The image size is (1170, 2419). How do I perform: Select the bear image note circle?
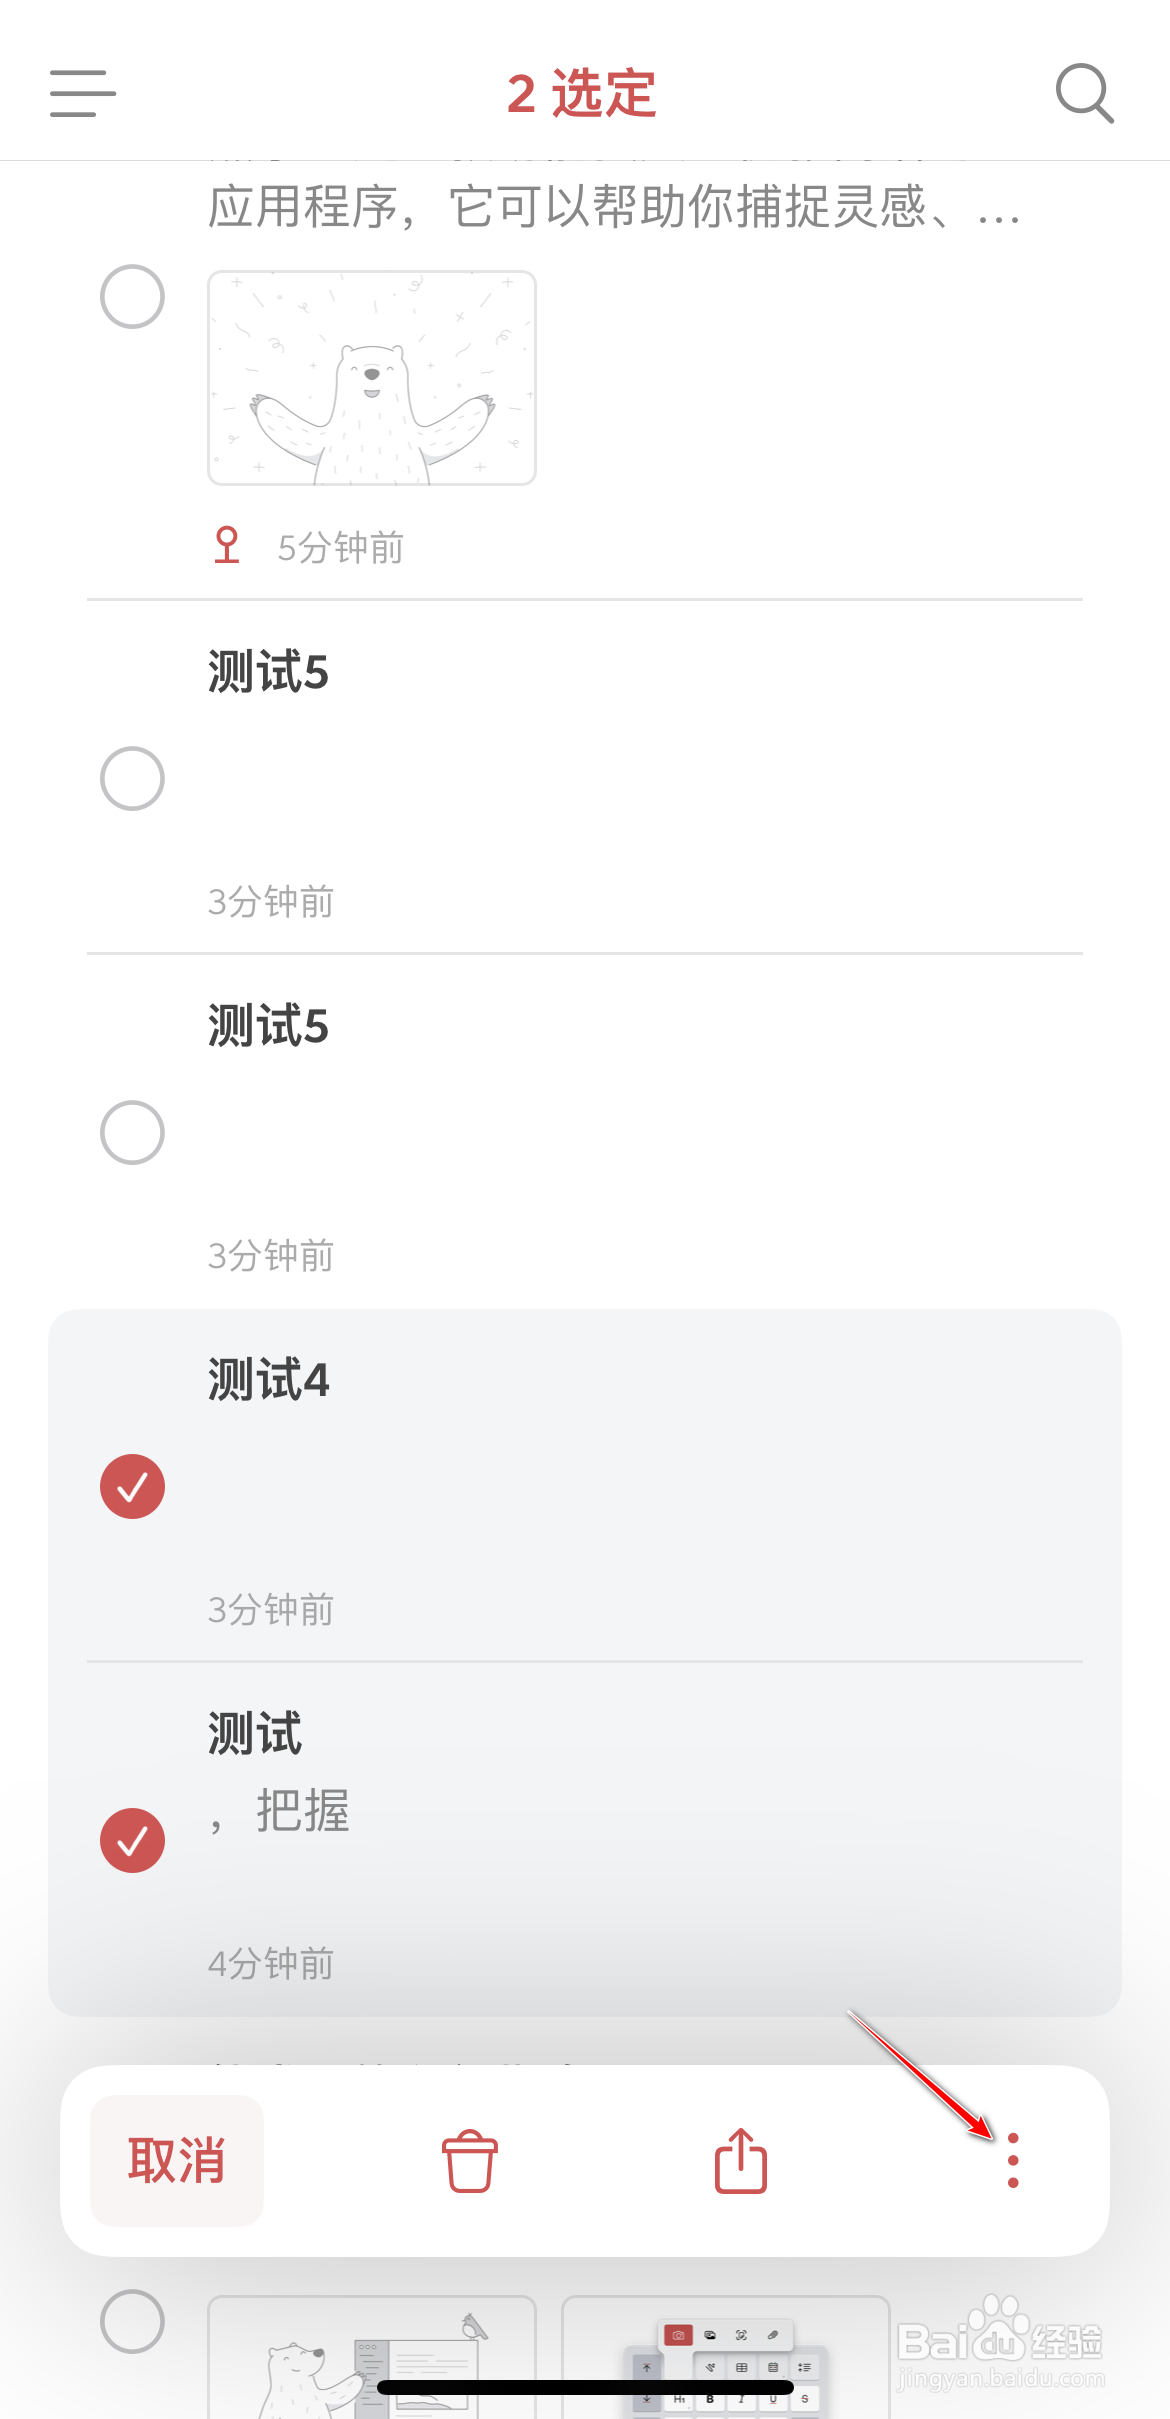pyautogui.click(x=132, y=297)
